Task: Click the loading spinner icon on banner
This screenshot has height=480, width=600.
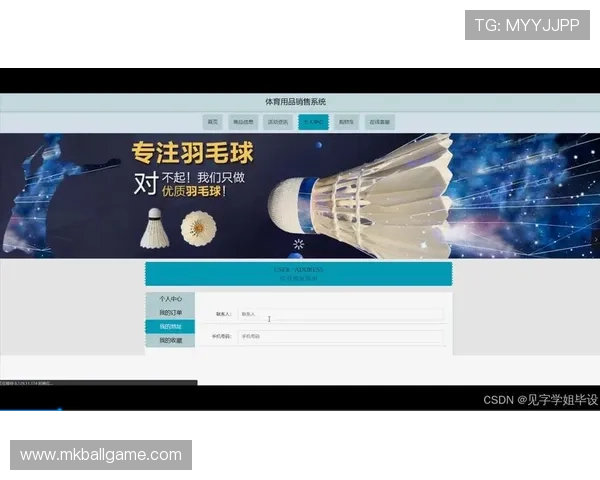Action: pos(298,244)
